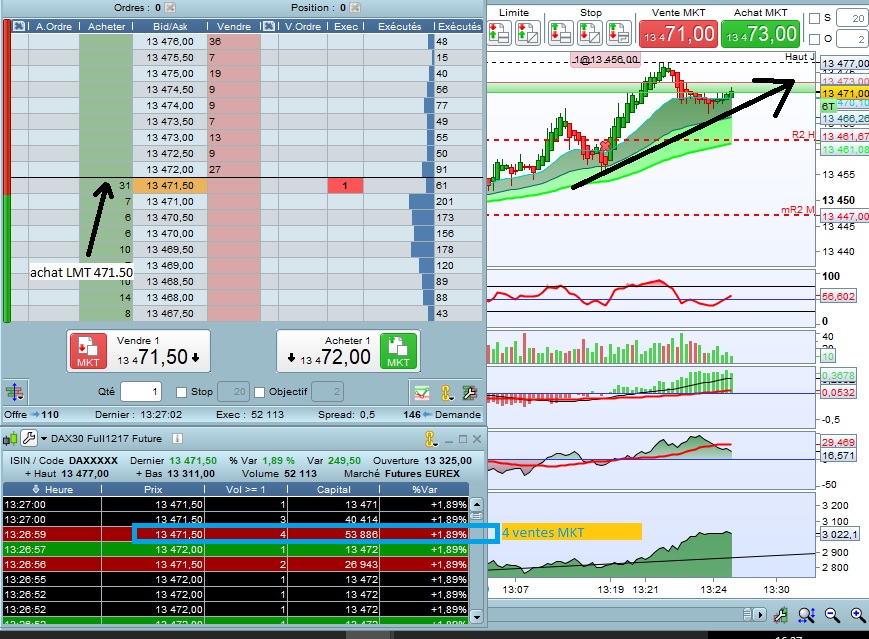Place second Limite order icon

[x=527, y=33]
